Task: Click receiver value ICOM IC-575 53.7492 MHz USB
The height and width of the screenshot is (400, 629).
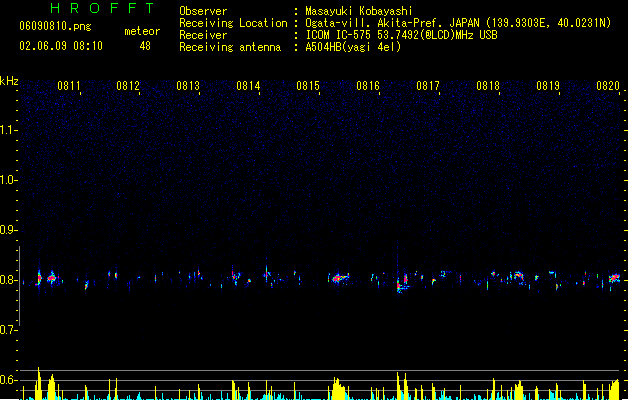Action: 402,35
